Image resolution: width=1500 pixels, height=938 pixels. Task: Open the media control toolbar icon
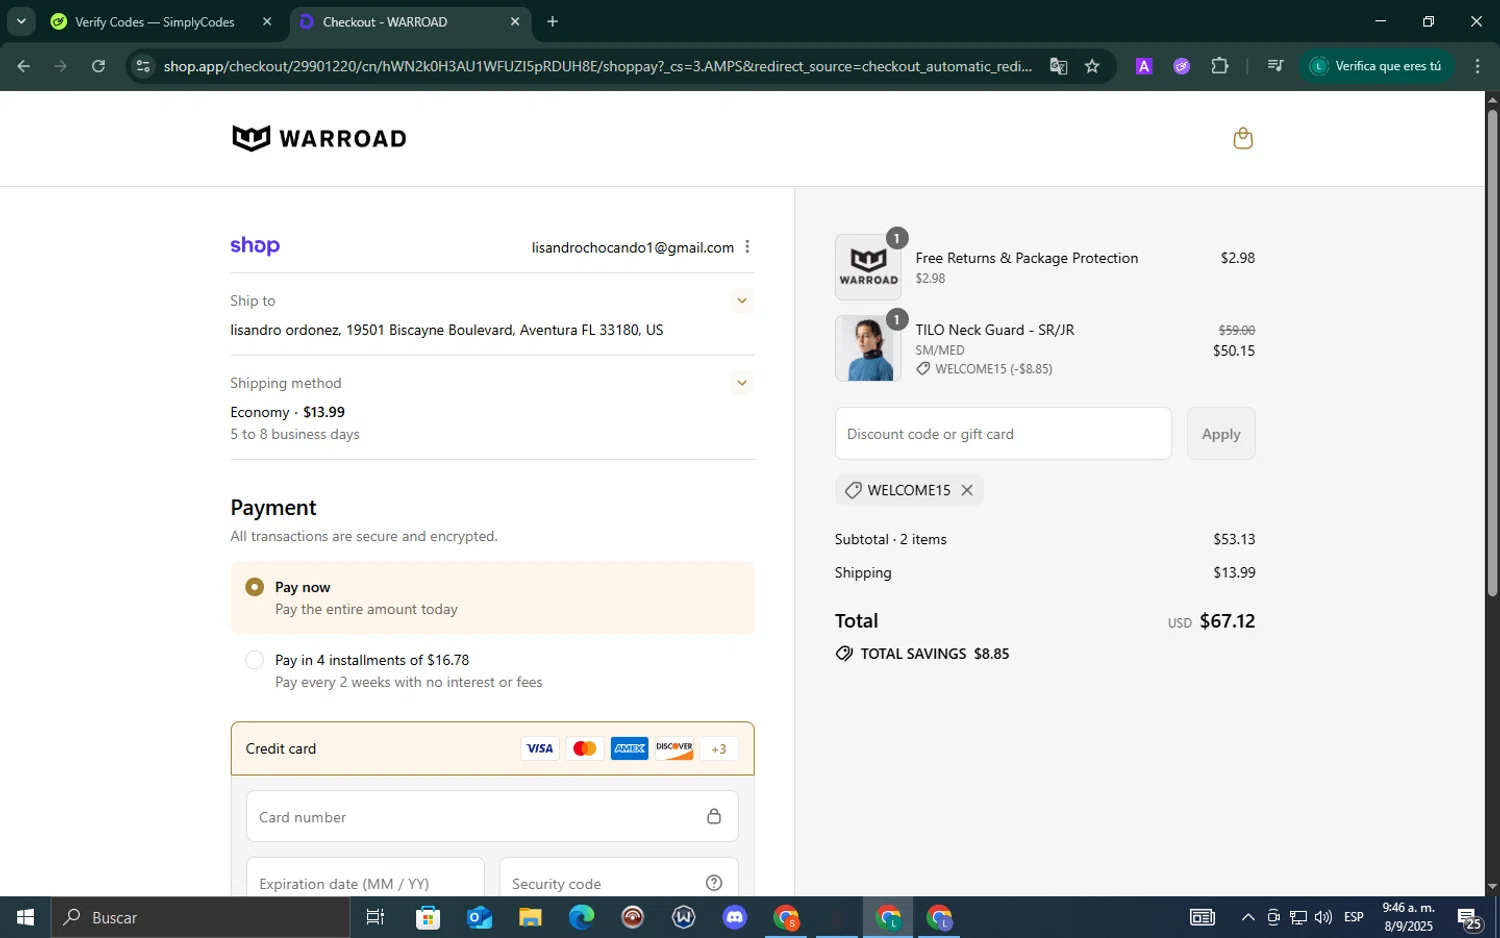click(1275, 66)
